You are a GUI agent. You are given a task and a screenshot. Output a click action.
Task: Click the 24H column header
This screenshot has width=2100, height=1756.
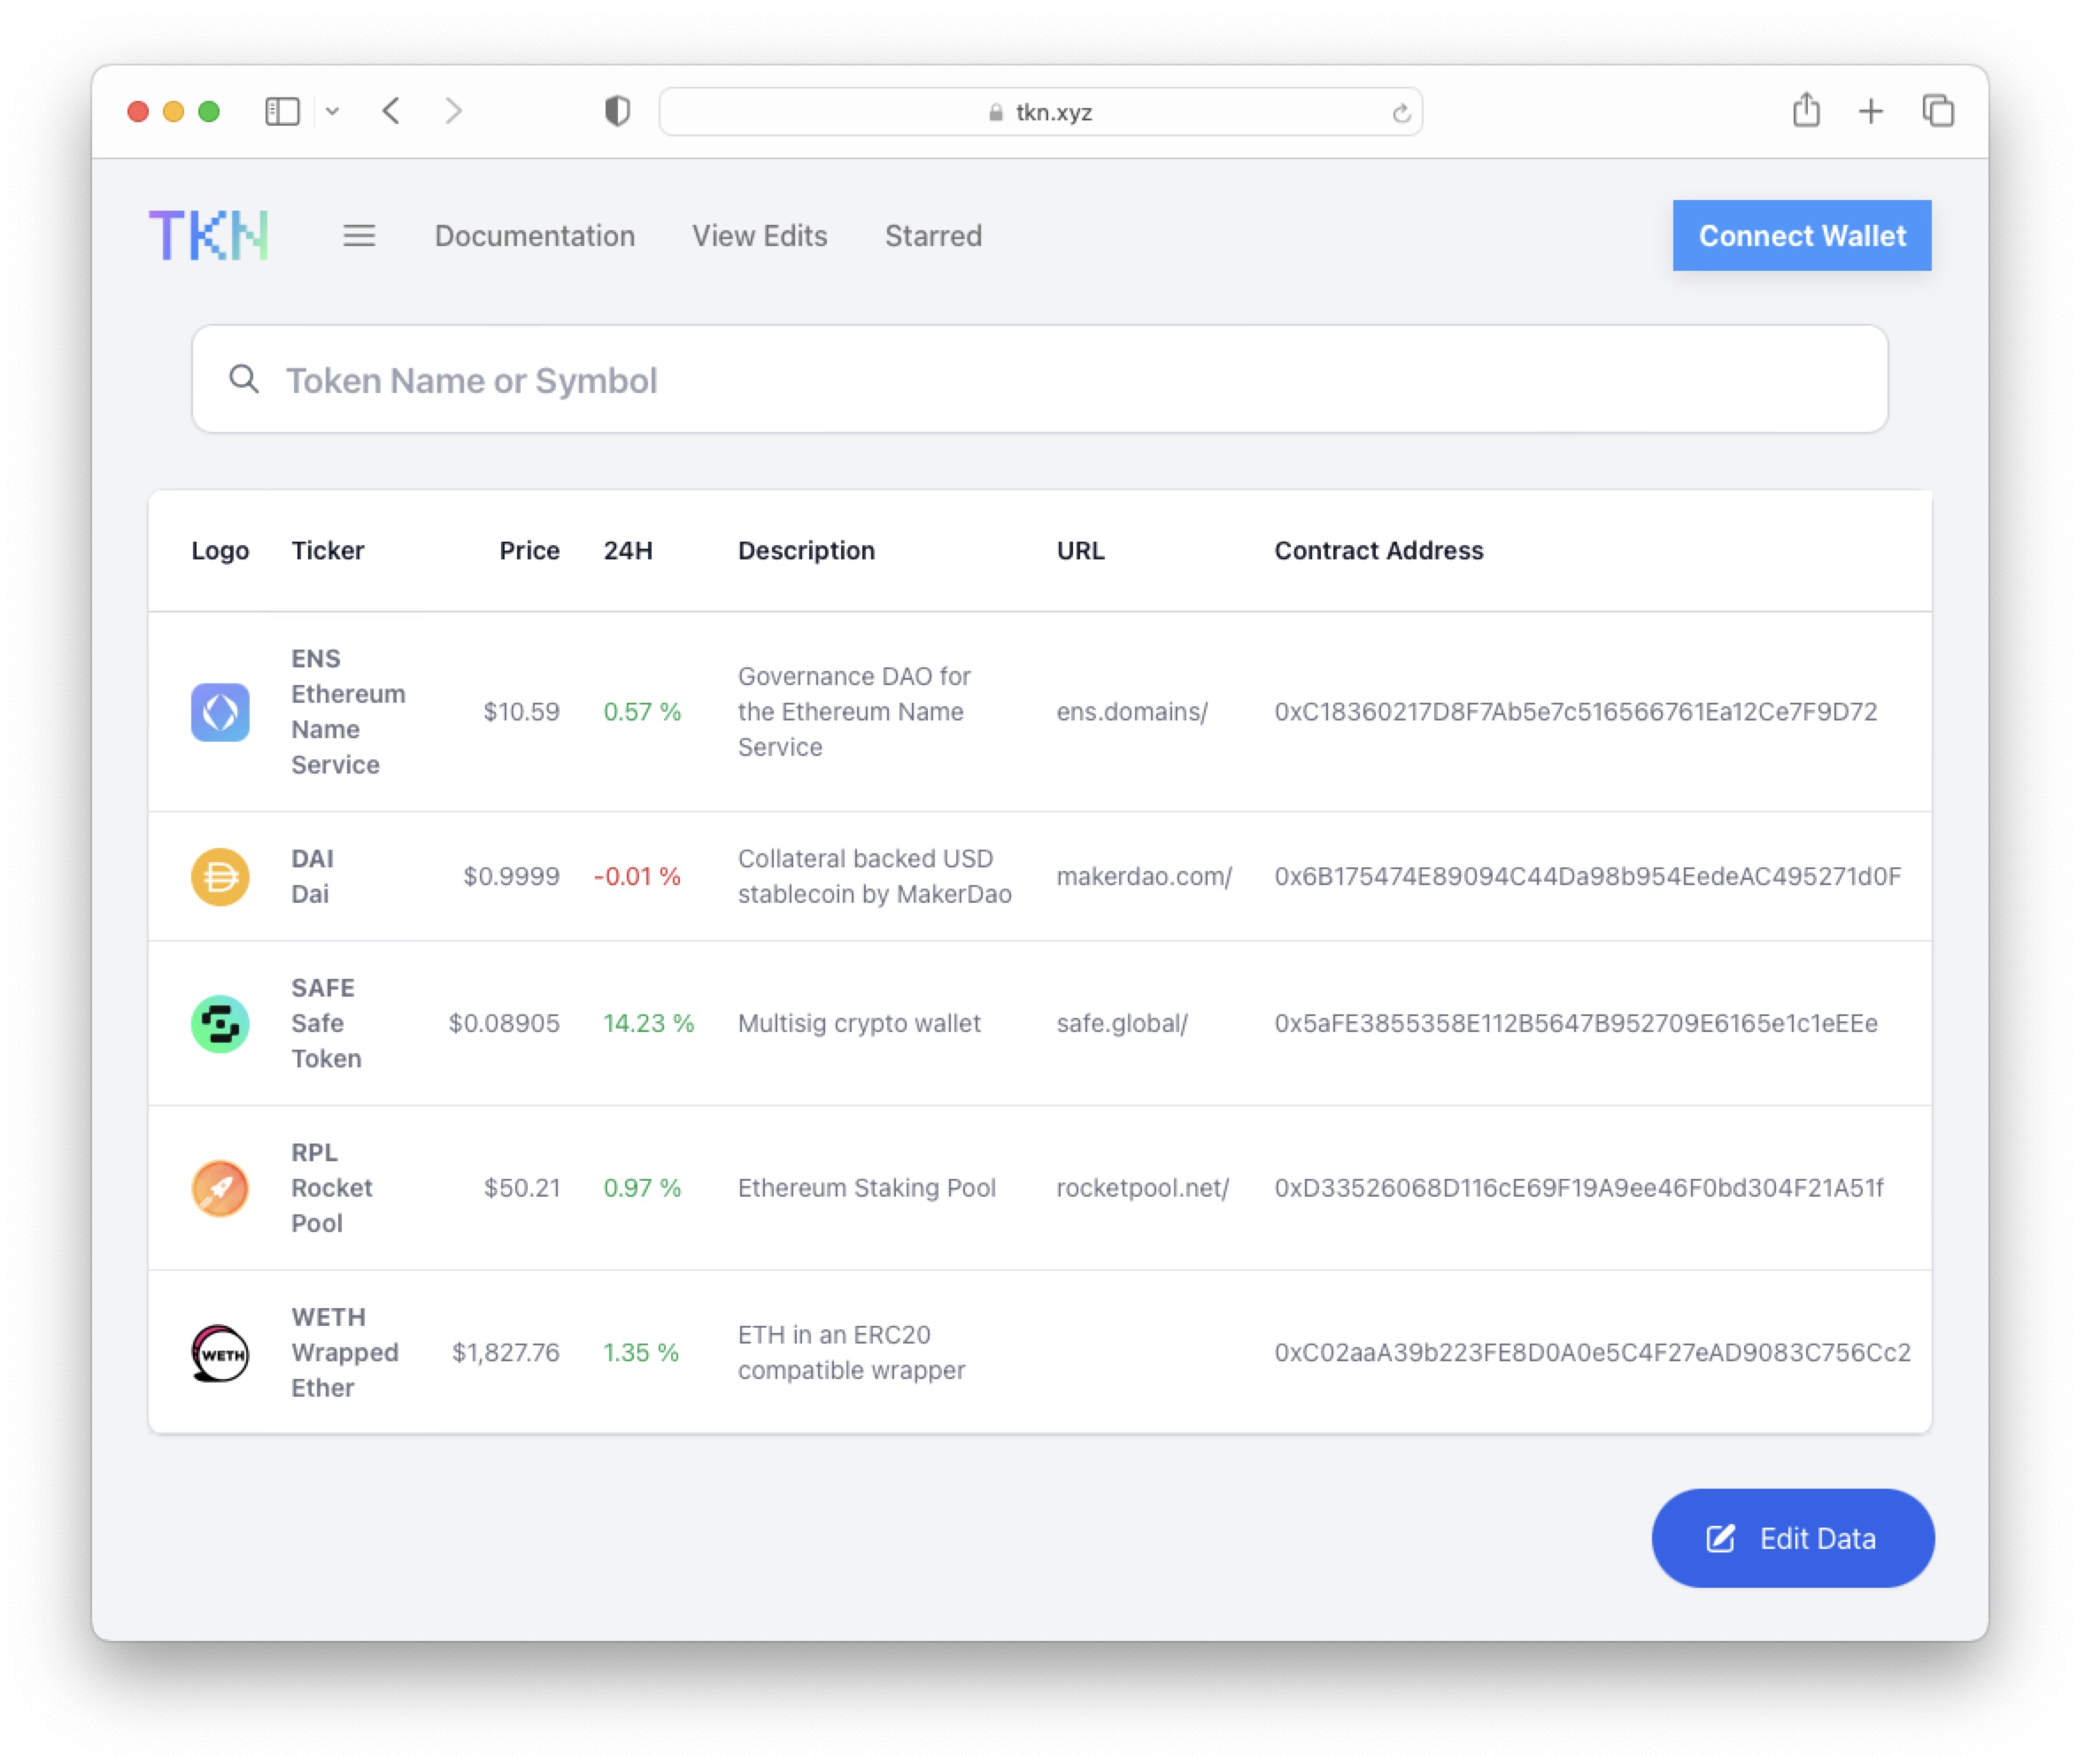628,551
